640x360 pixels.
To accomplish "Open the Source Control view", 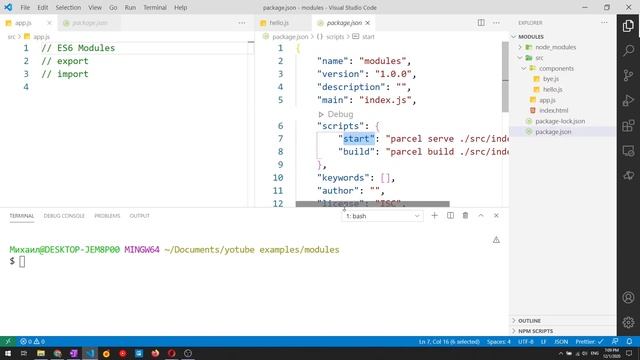I will click(628, 75).
